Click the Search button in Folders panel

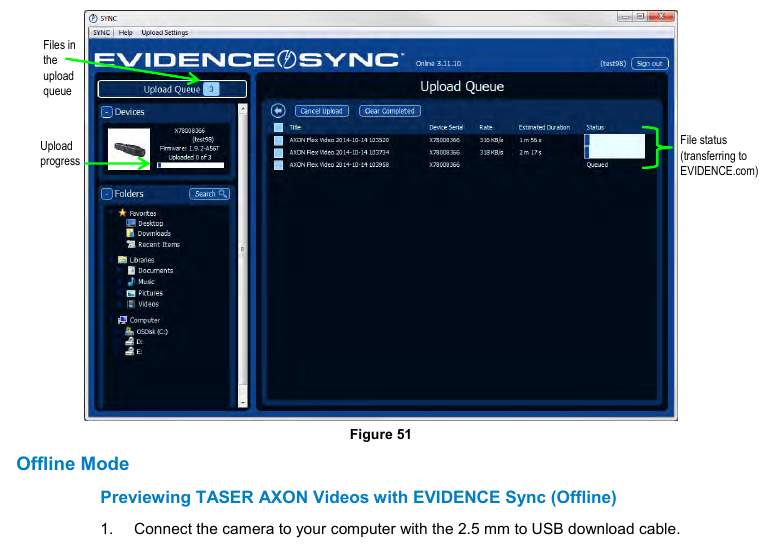coord(209,194)
